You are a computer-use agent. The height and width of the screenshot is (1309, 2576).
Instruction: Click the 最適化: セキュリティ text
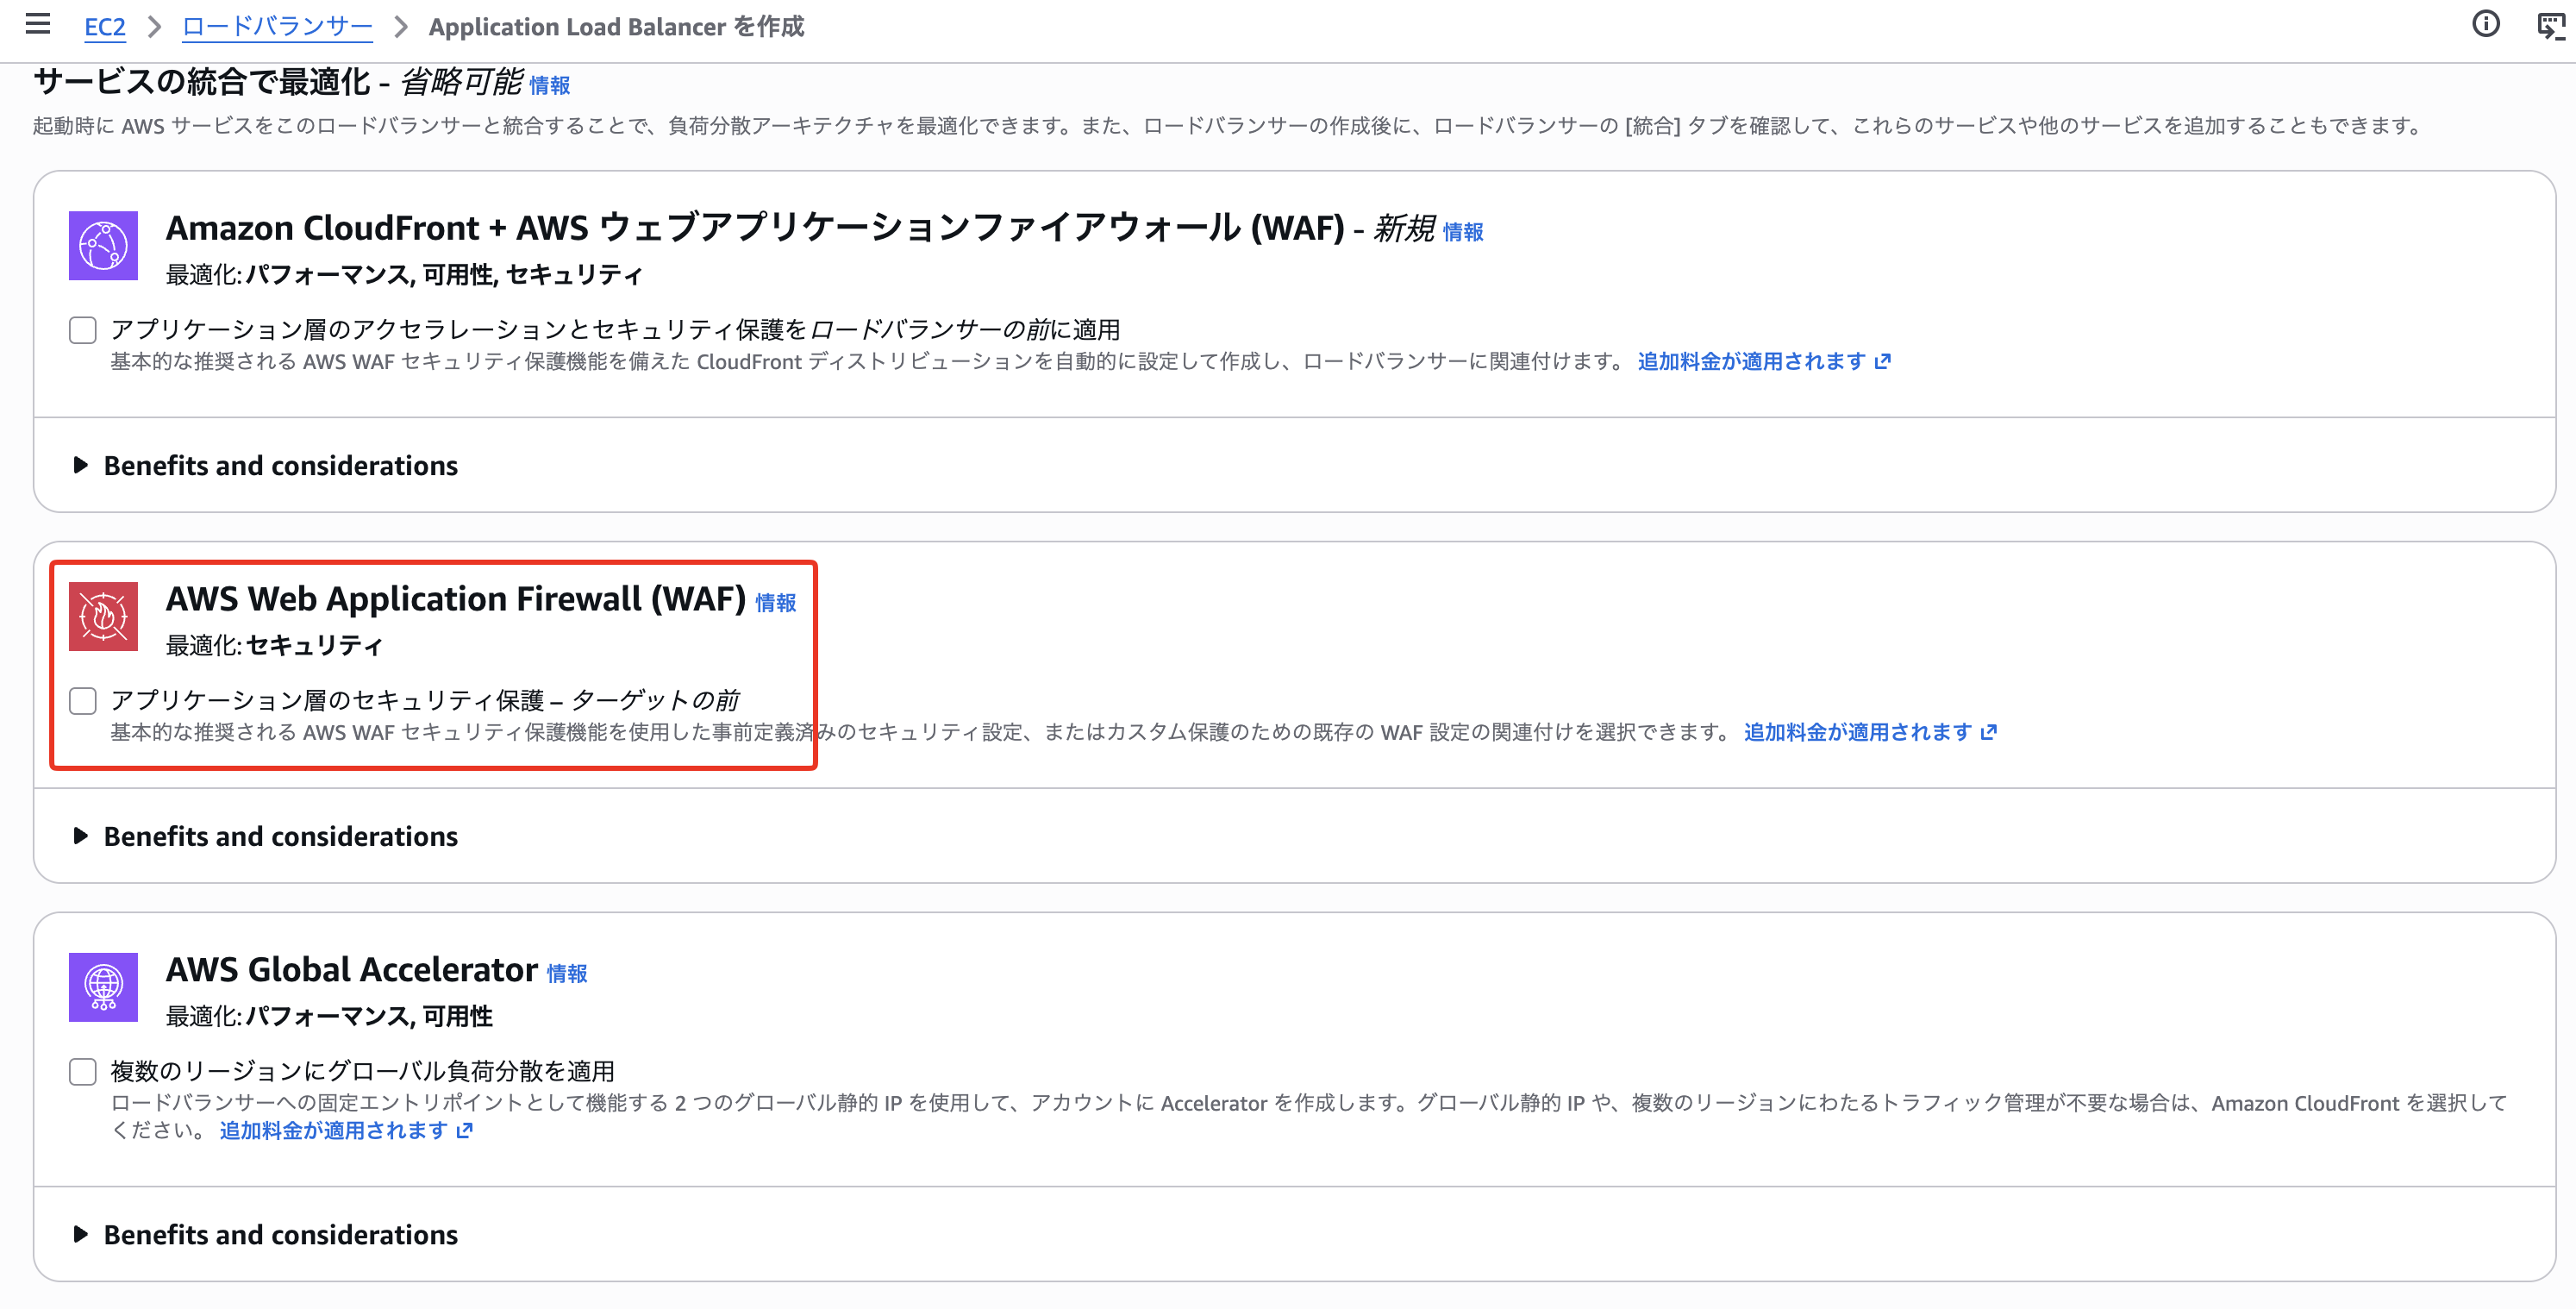(274, 646)
